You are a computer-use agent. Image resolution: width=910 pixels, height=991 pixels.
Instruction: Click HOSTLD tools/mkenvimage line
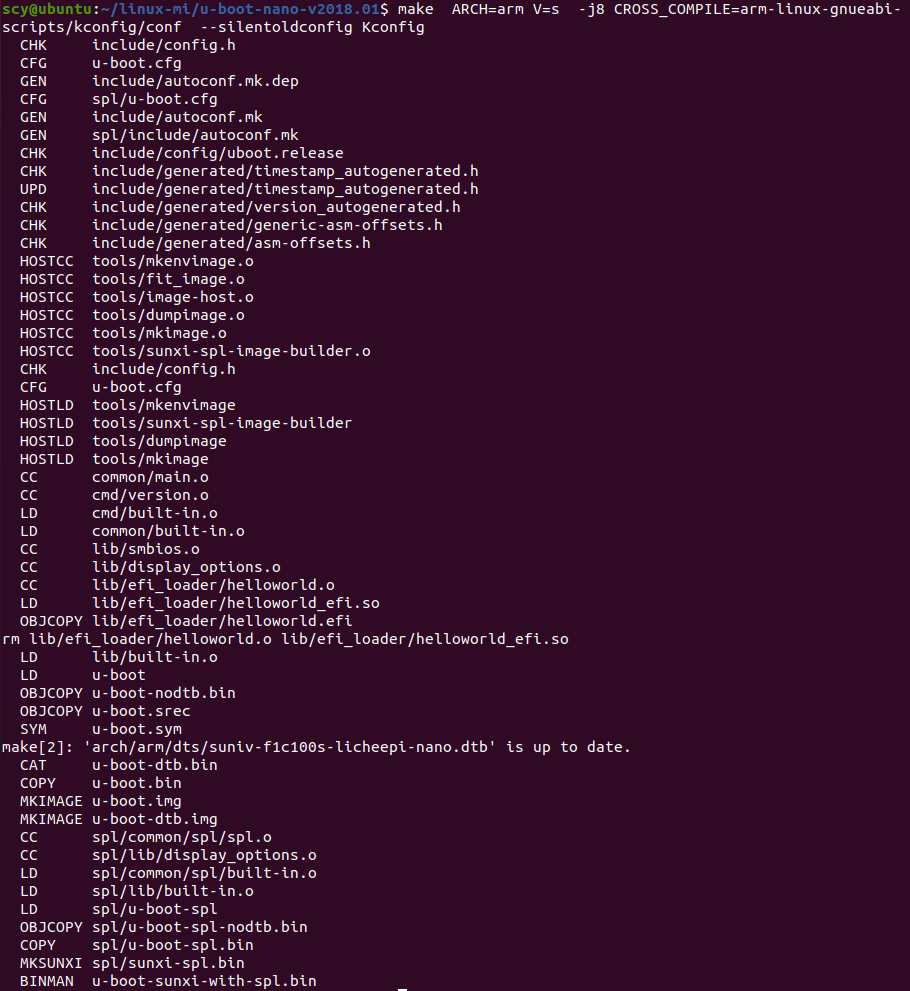[x=128, y=405]
